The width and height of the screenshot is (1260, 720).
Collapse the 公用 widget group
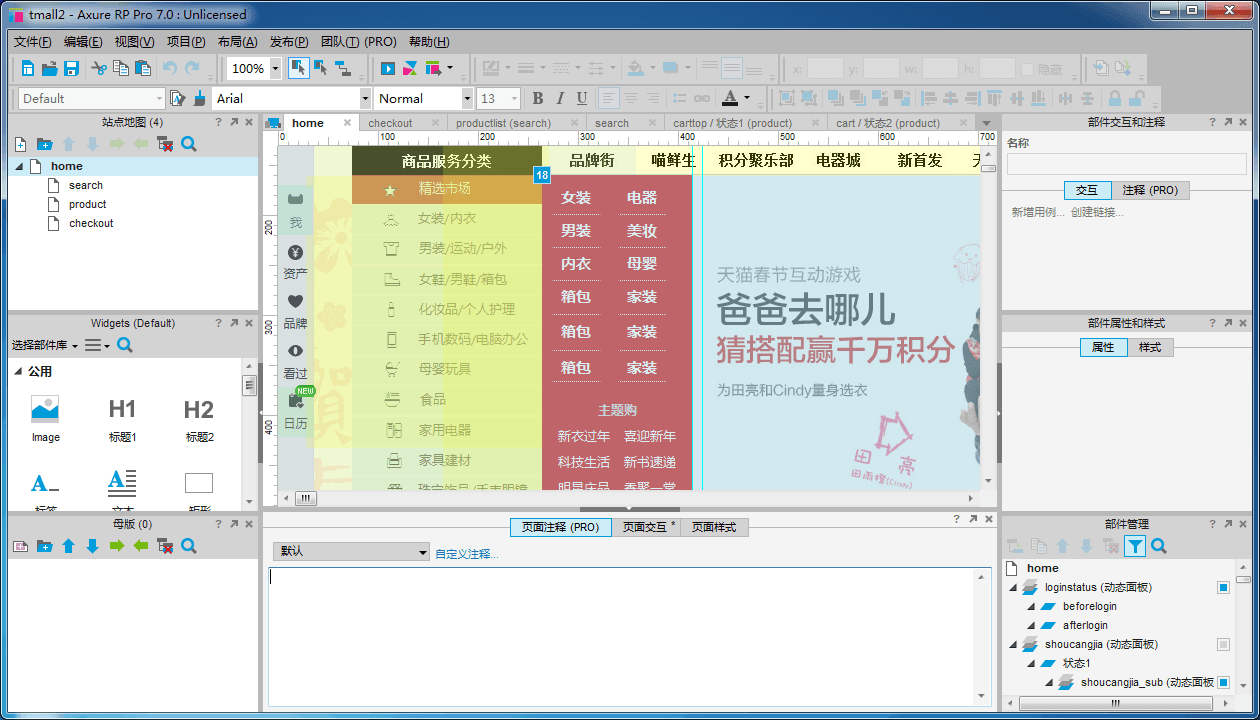pos(18,371)
